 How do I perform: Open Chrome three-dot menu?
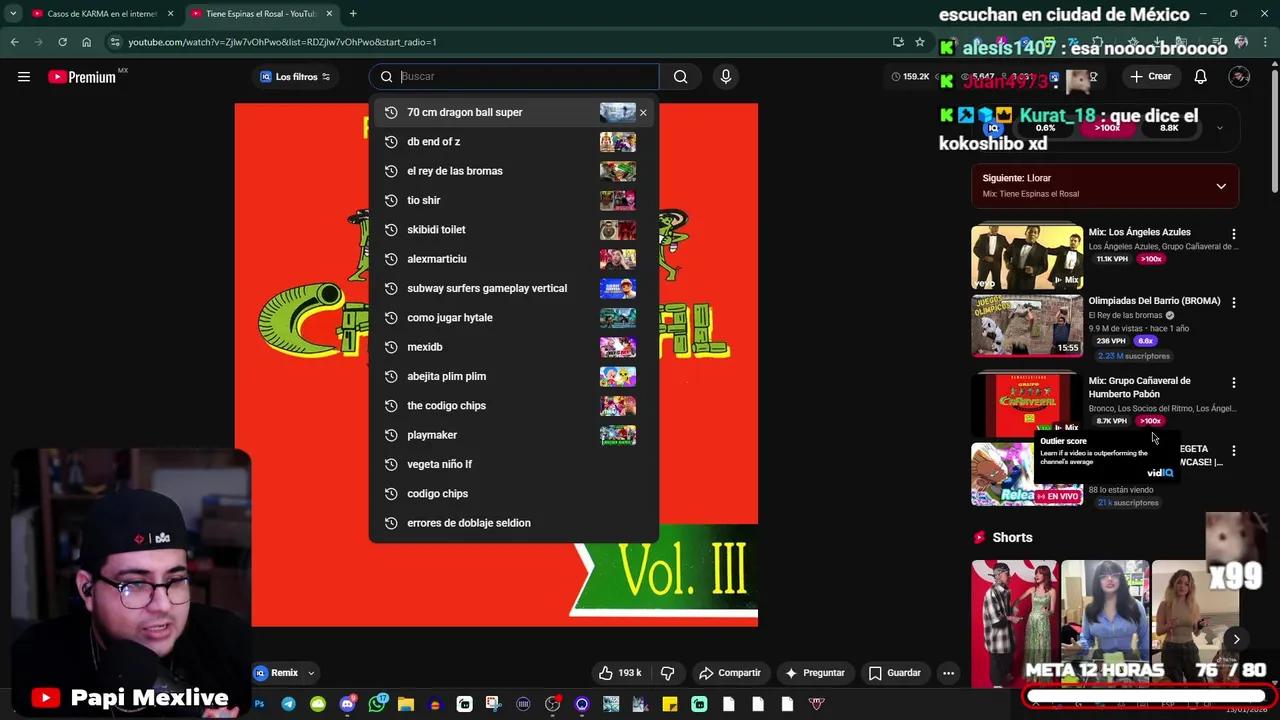tap(1265, 42)
